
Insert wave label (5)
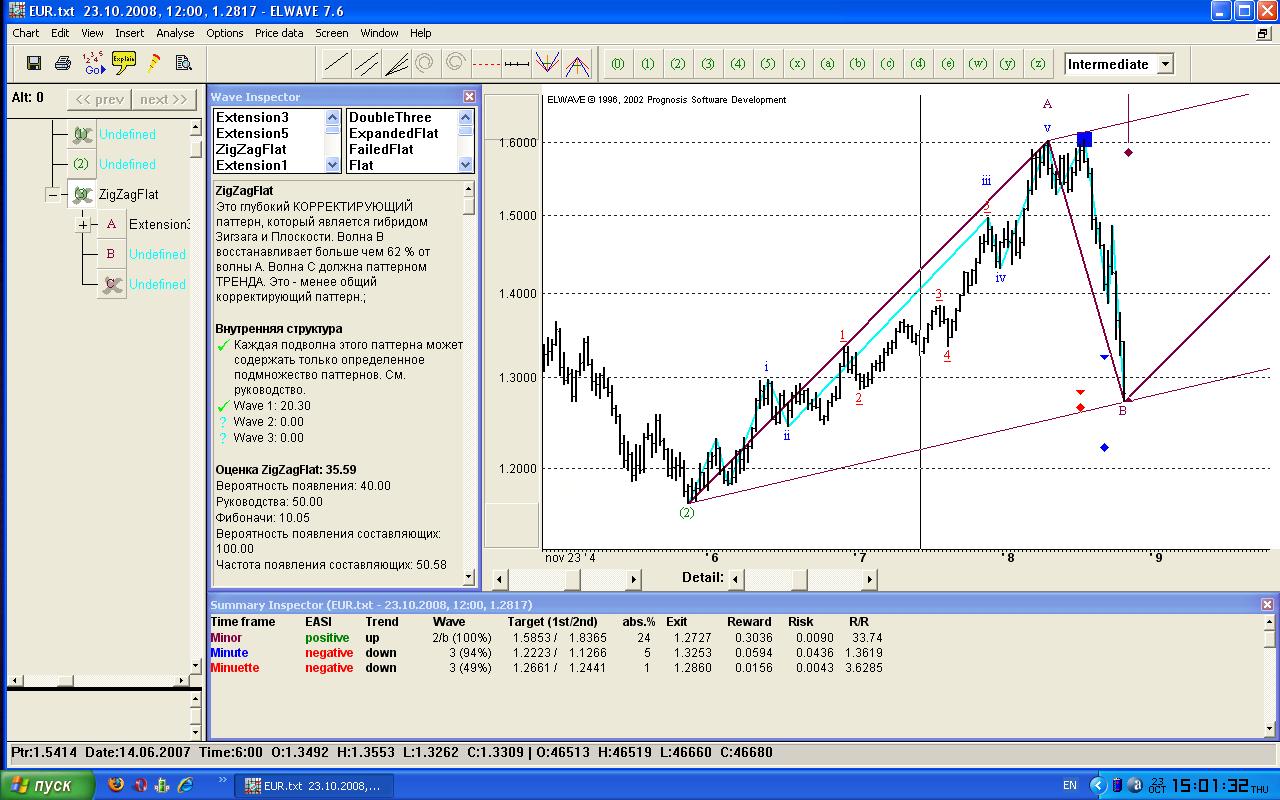(768, 64)
